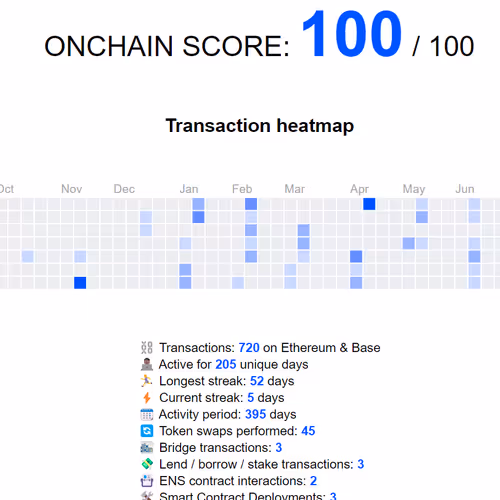The height and width of the screenshot is (500, 500).
Task: Click the '3' value after Bridge transactions
Action: click(279, 448)
